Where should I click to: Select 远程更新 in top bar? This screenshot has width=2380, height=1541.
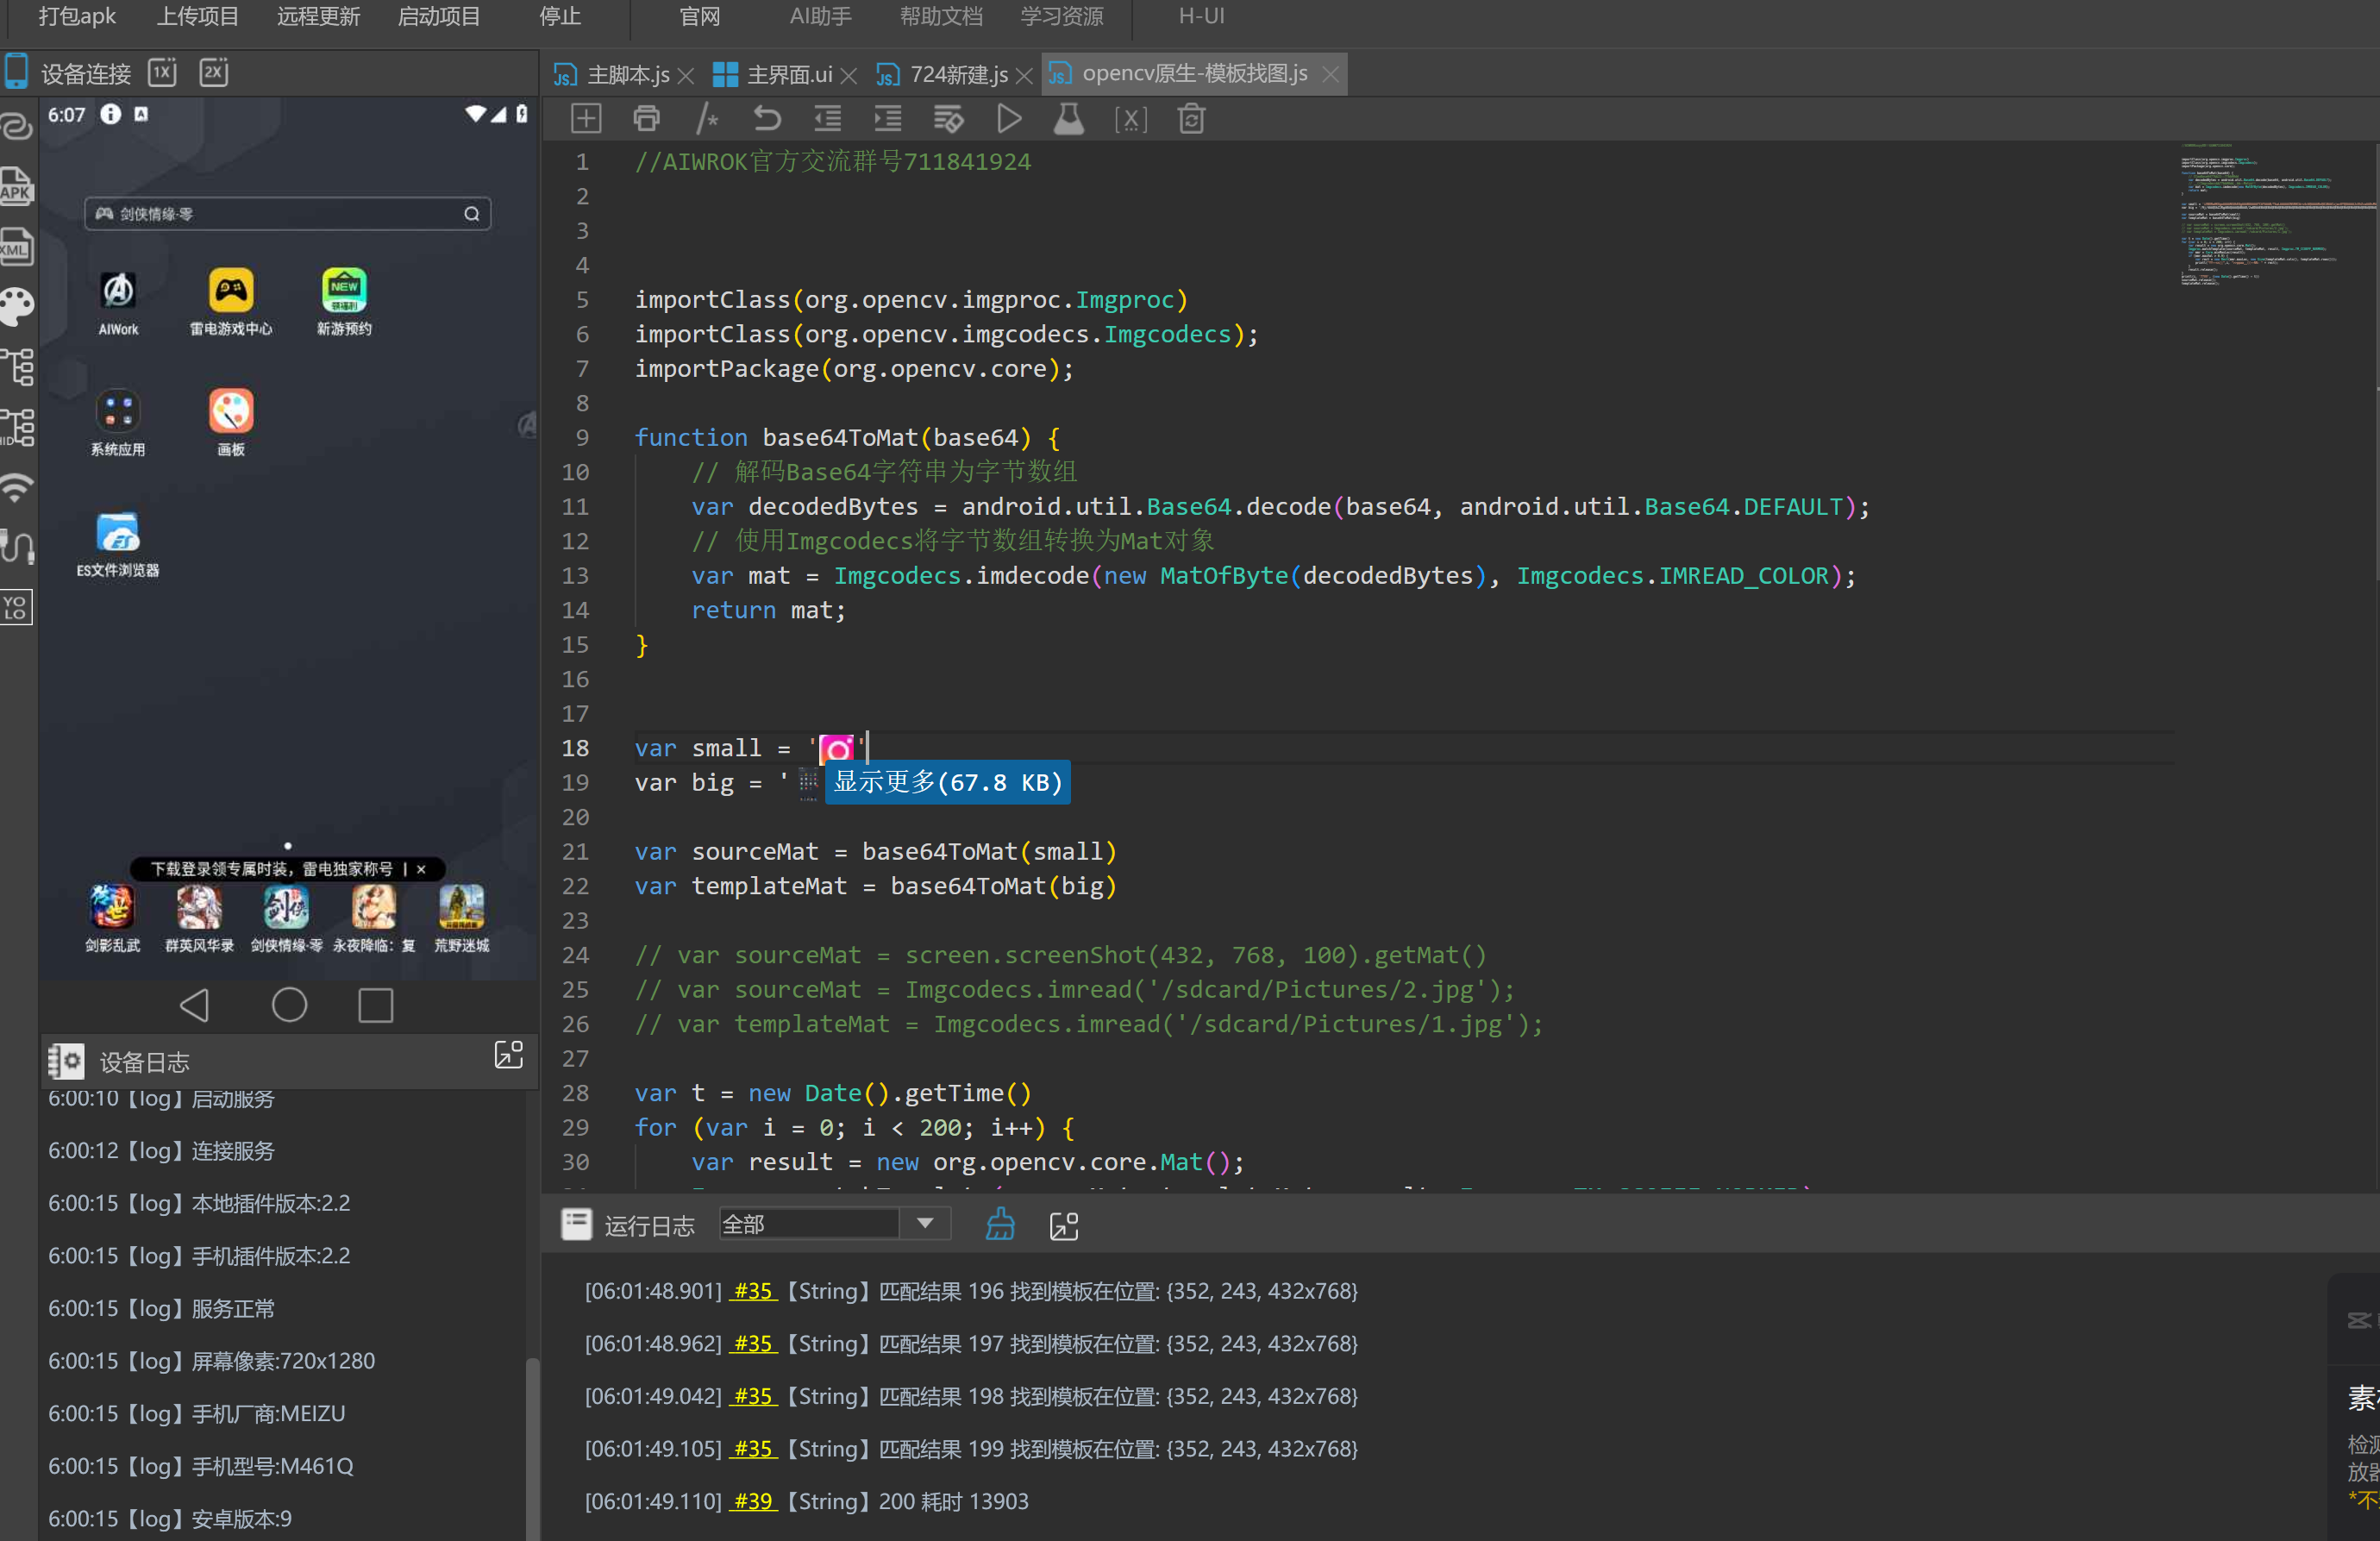318,16
